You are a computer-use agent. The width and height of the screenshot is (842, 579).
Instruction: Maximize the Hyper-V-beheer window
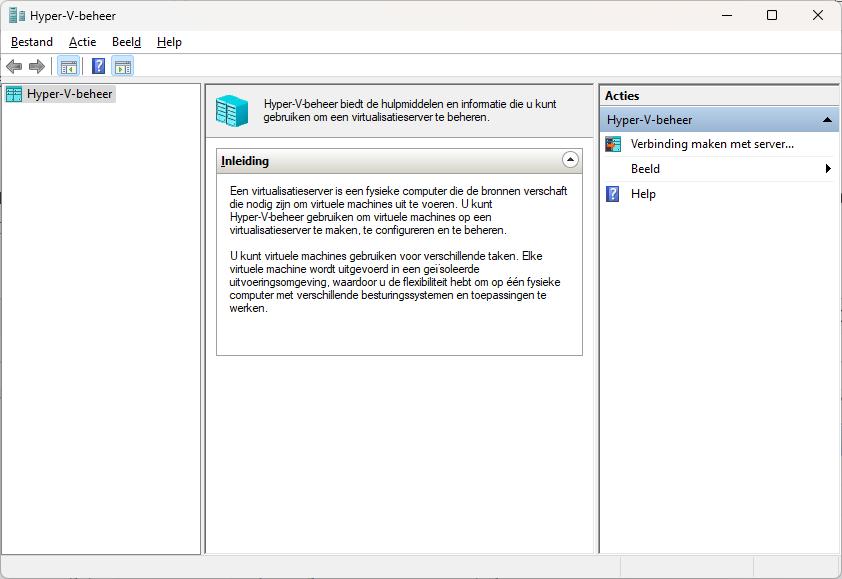(772, 15)
